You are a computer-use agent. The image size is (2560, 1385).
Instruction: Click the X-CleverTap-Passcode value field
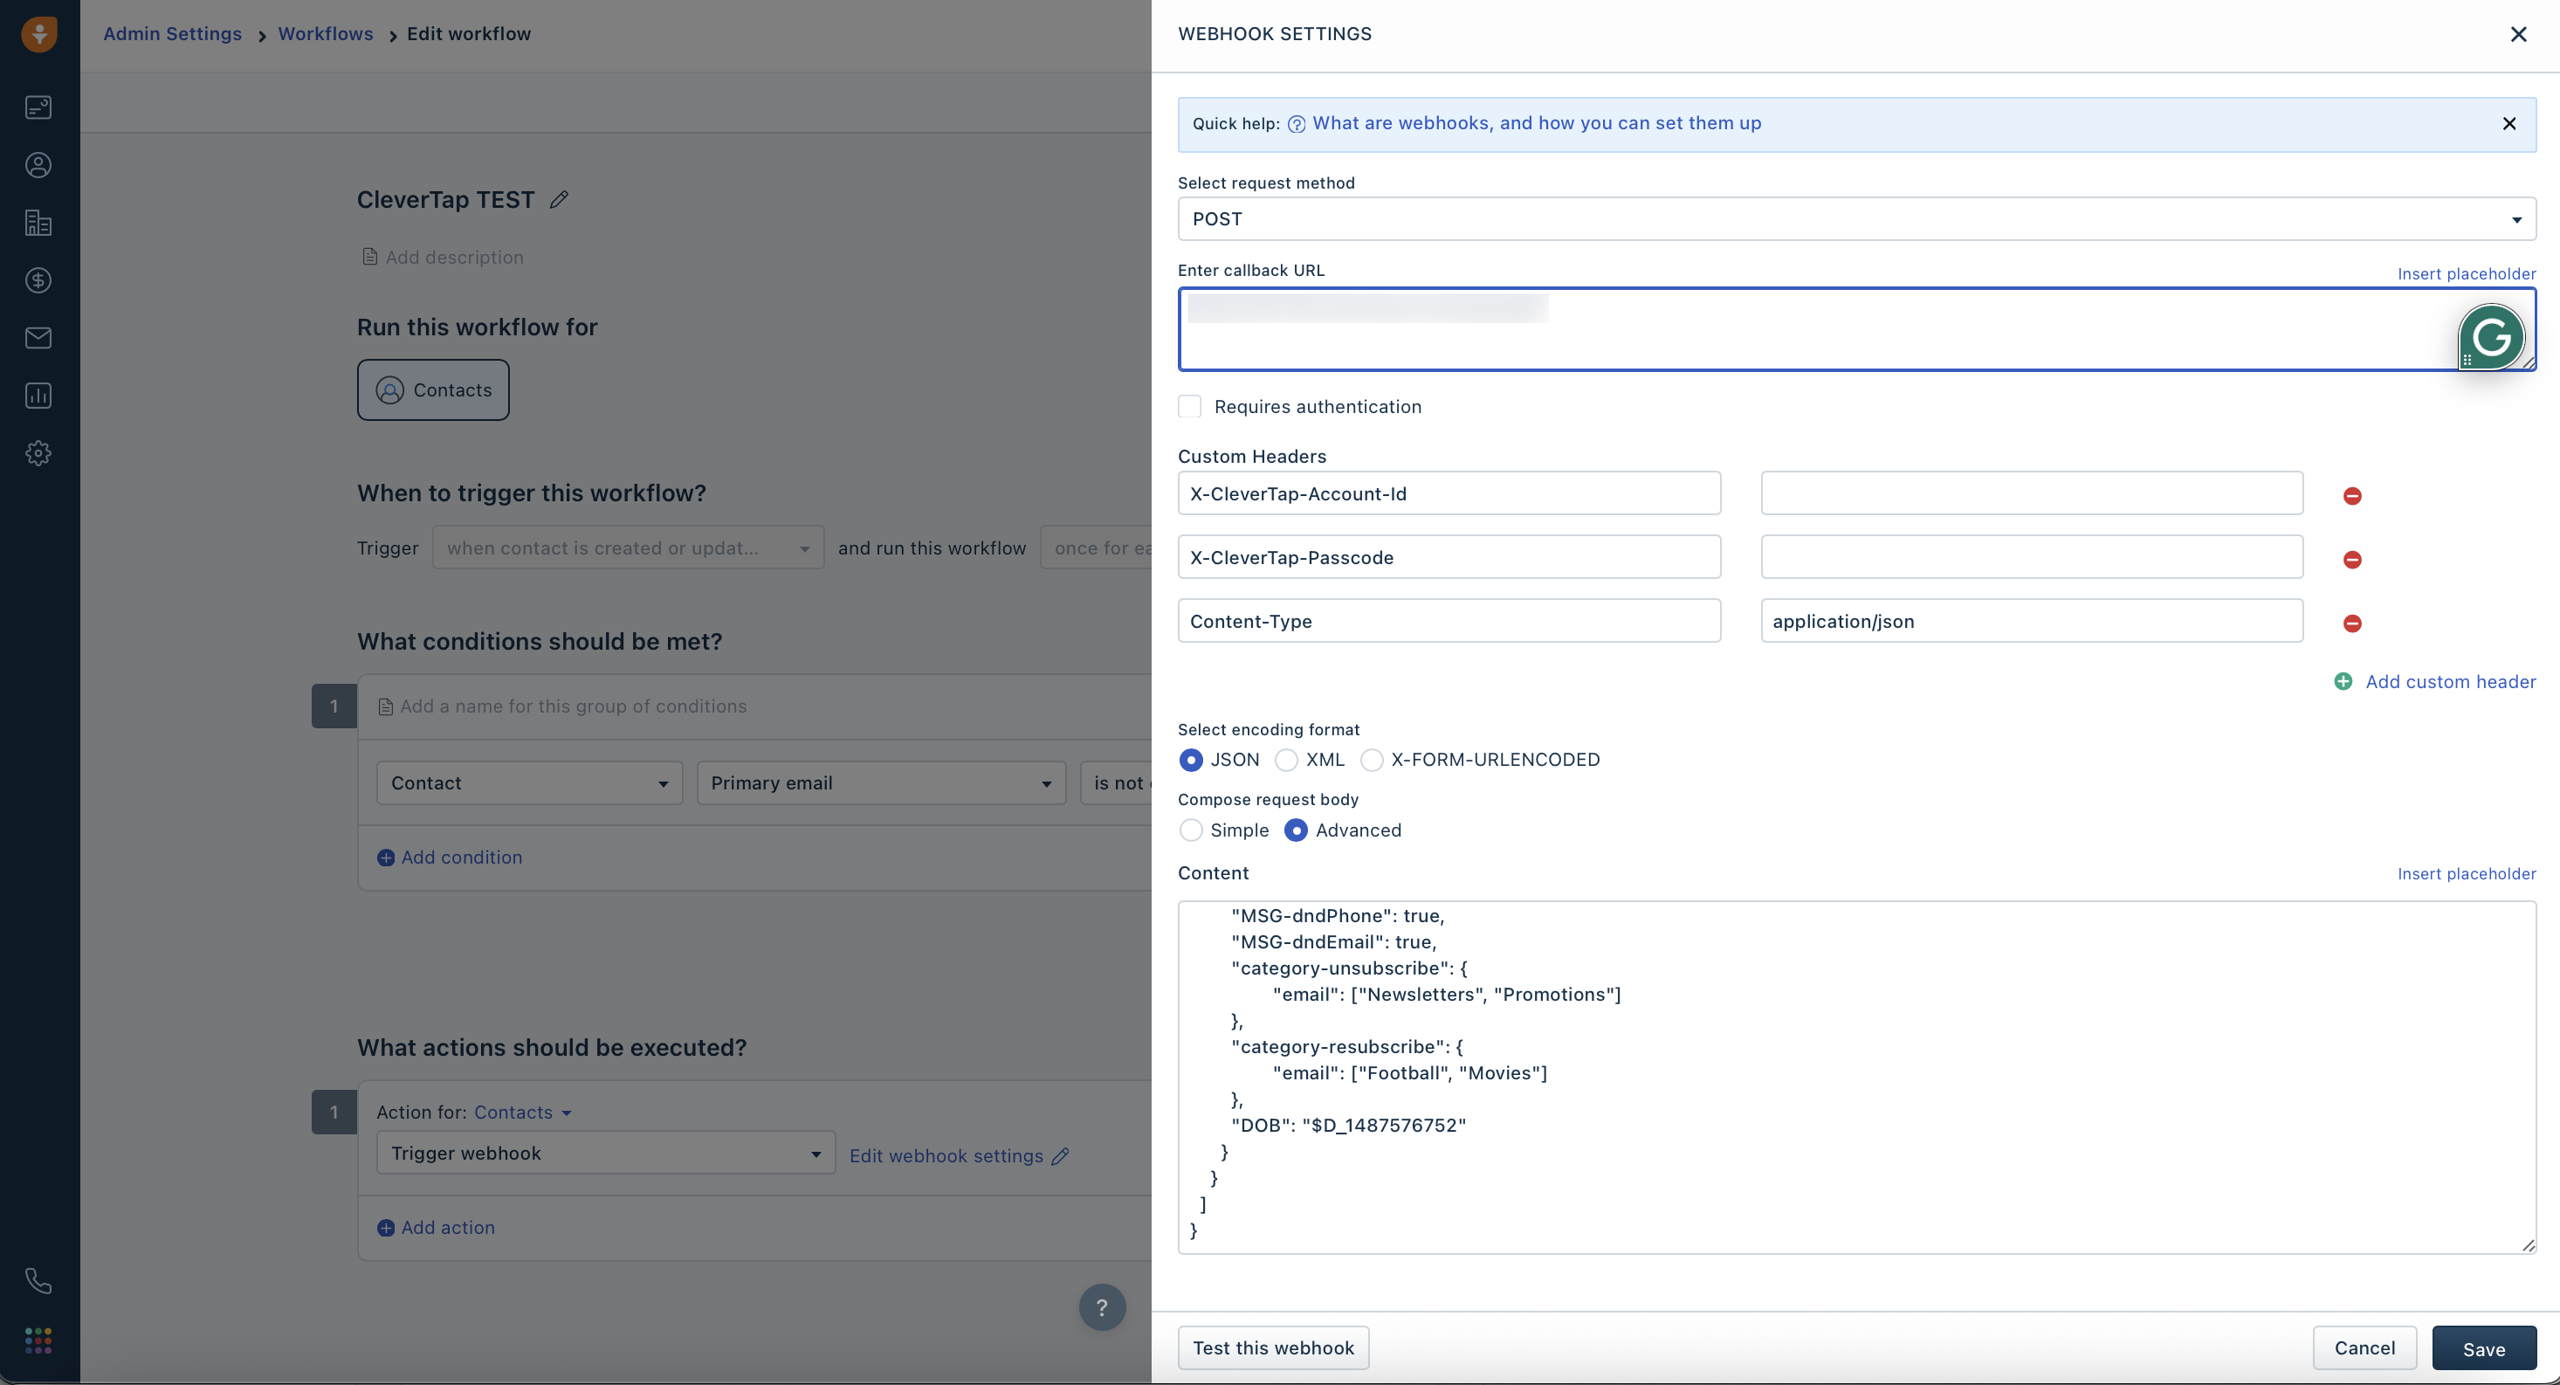point(2031,557)
